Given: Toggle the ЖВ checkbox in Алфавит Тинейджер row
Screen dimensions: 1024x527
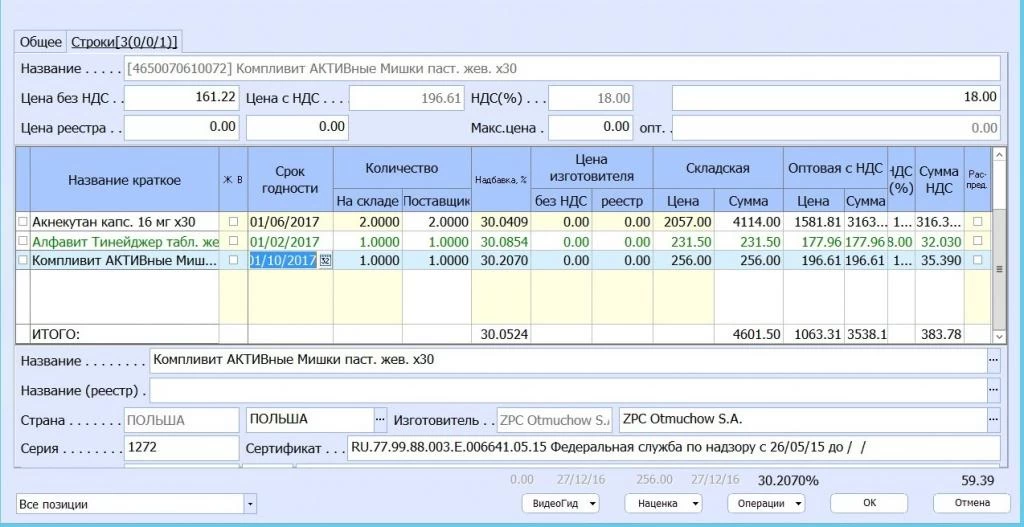Looking at the screenshot, I should [x=233, y=241].
